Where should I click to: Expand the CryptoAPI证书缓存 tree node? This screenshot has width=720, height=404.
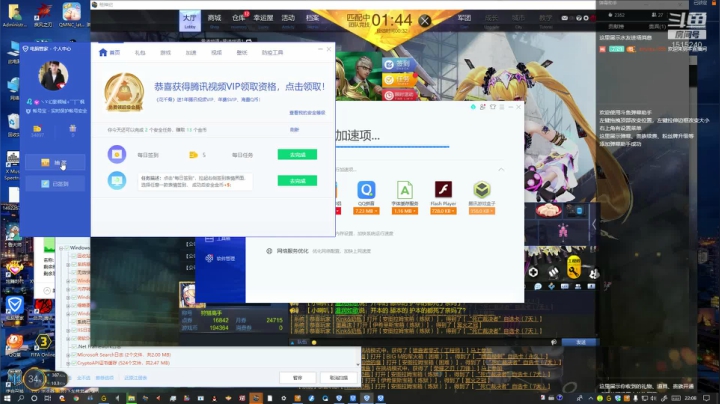pos(68,363)
